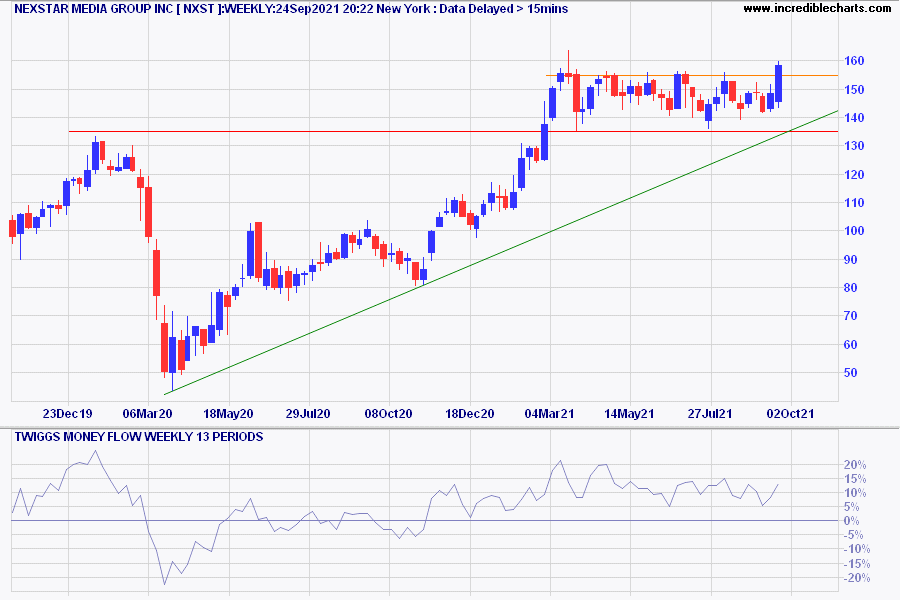Click the orange resistance line near 155

[692, 75]
